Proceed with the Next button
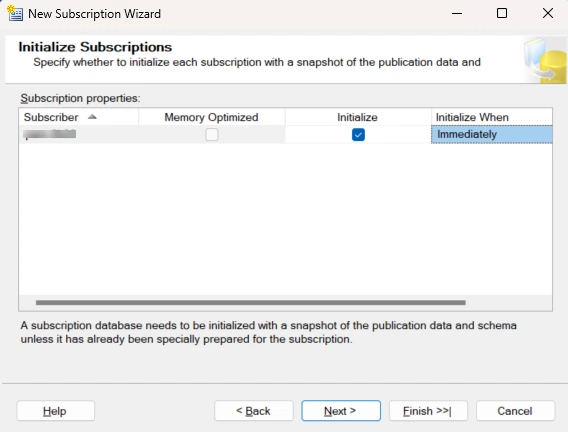Viewport: 568px width, 432px height. [x=341, y=411]
